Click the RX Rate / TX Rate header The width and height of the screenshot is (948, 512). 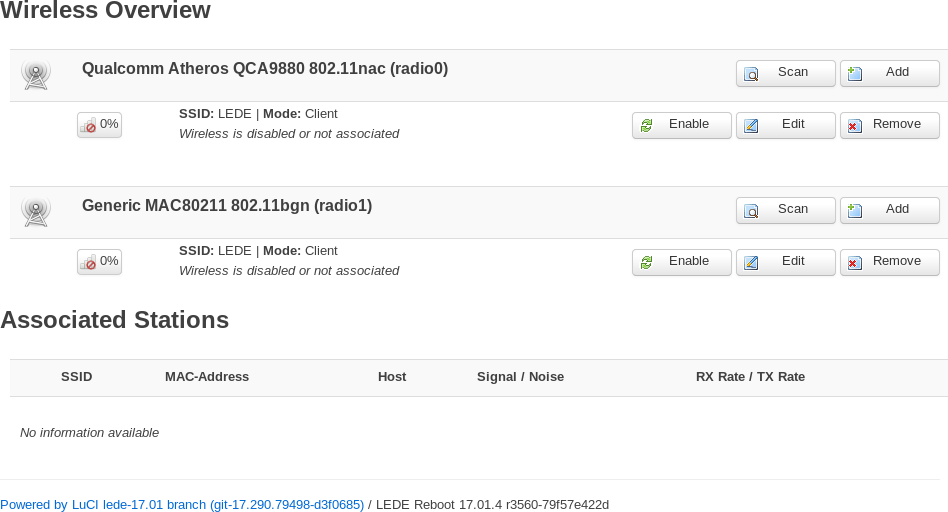pos(750,377)
